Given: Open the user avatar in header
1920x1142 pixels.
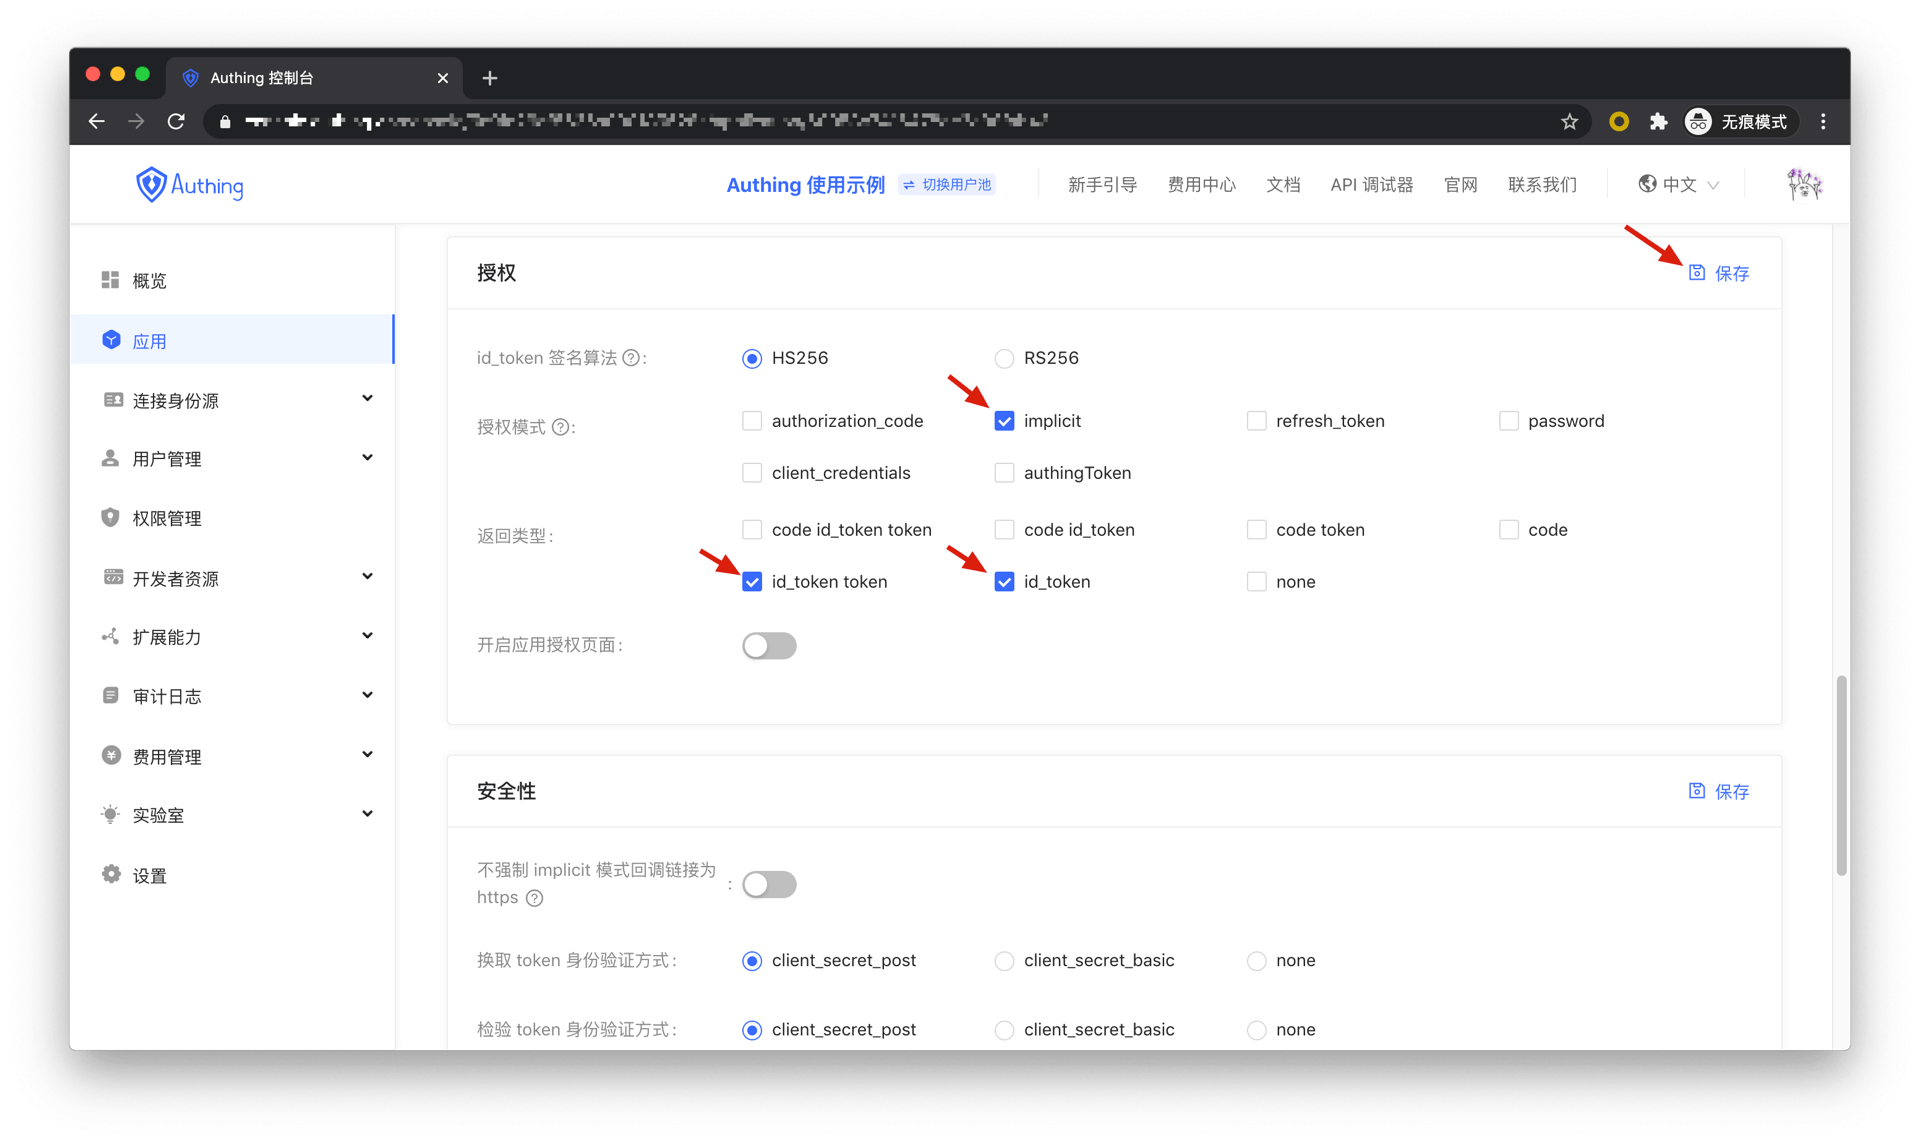Looking at the screenshot, I should (1804, 184).
